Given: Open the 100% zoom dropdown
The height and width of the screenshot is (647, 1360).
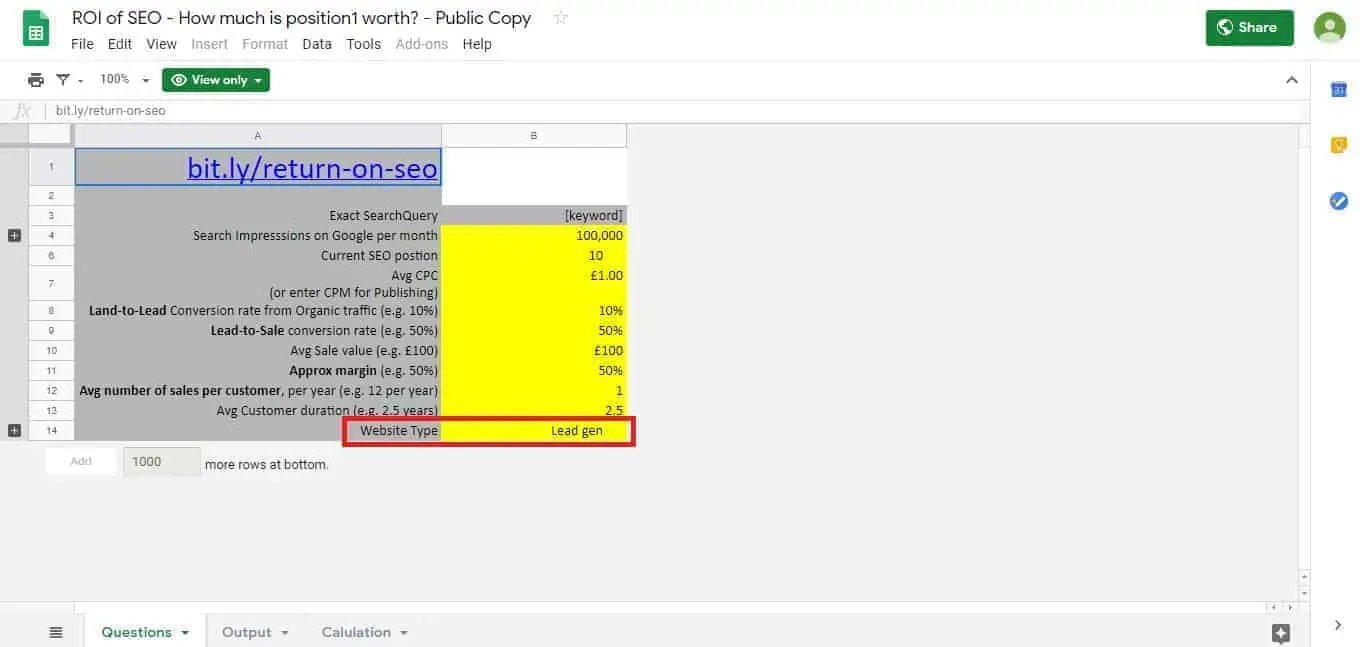Looking at the screenshot, I should [124, 80].
